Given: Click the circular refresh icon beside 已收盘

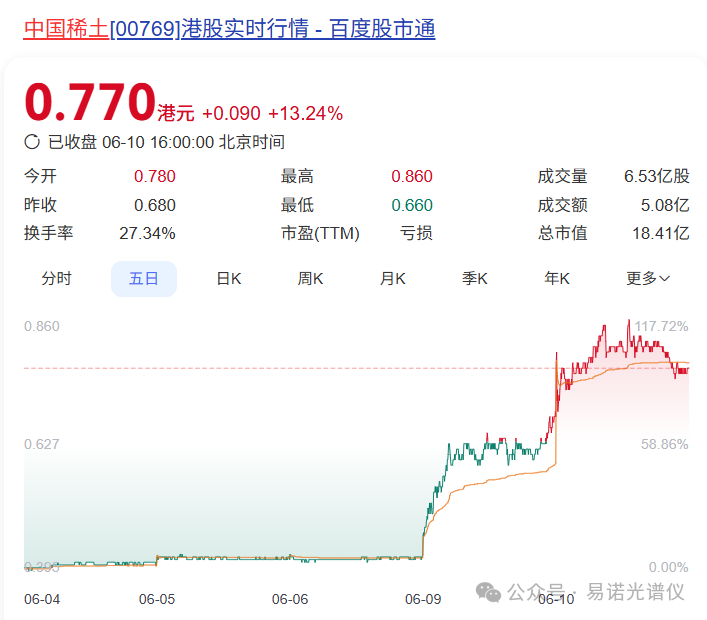Looking at the screenshot, I should point(32,142).
